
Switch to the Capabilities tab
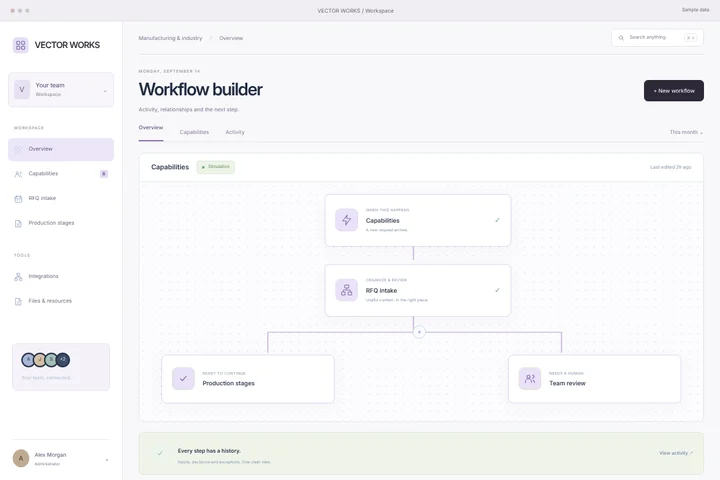point(194,132)
